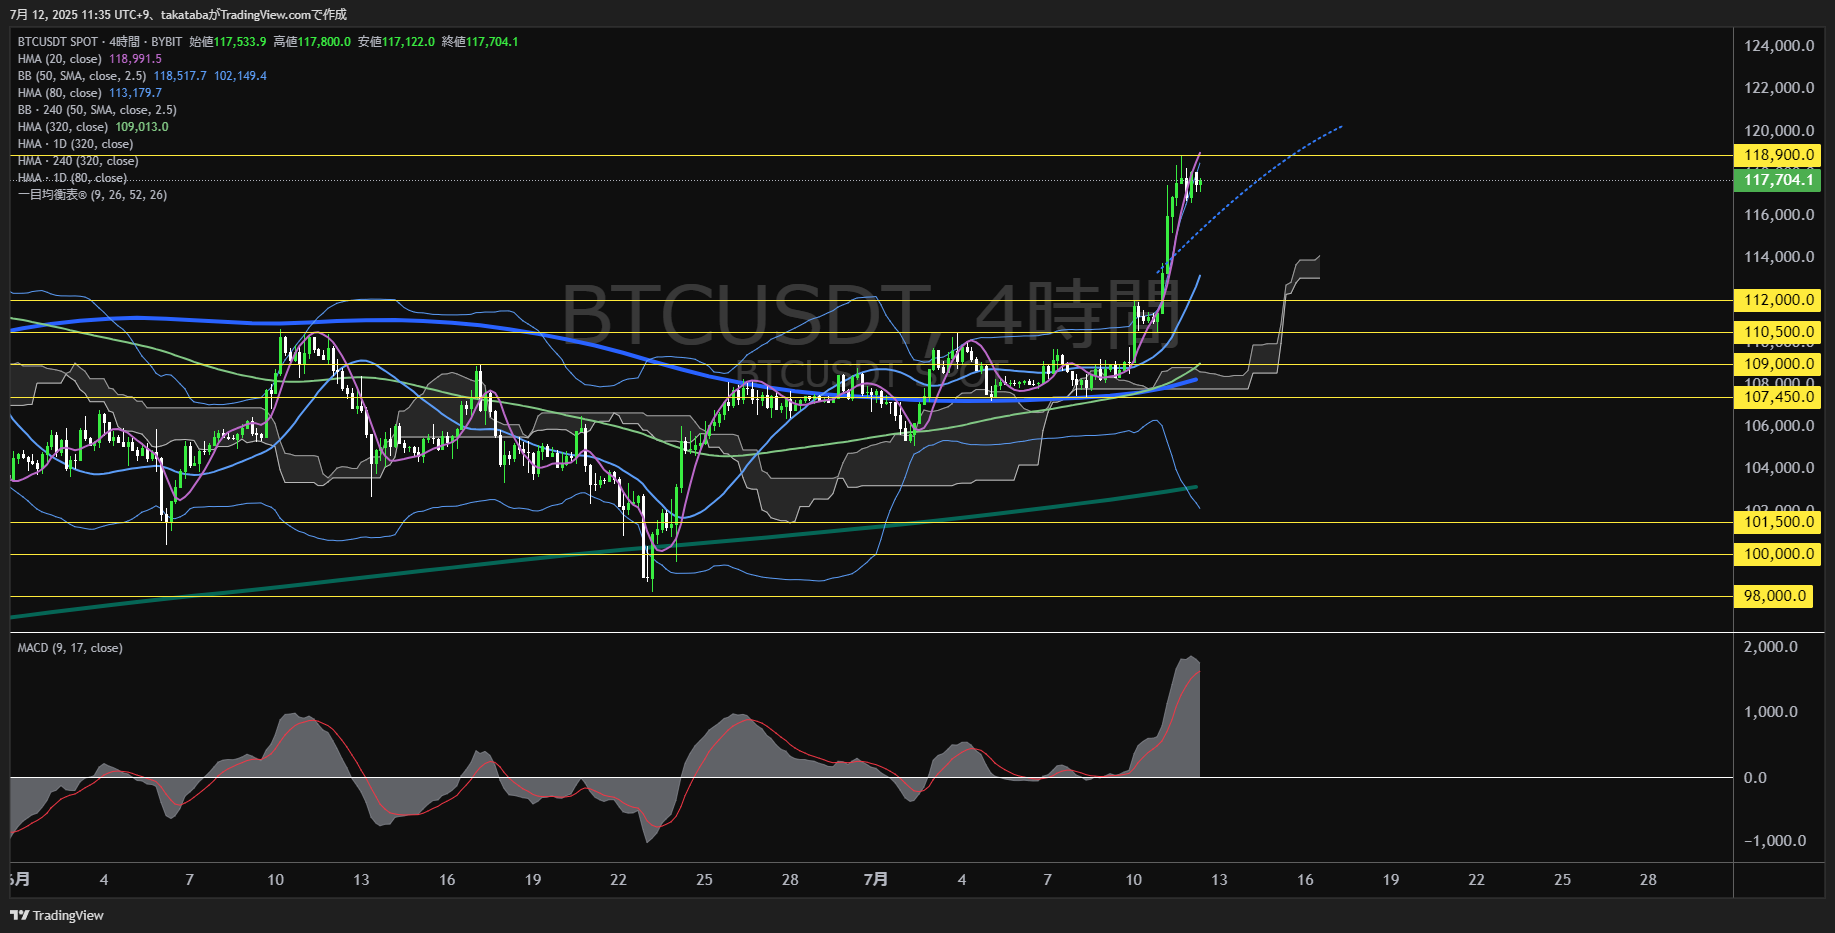This screenshot has height=933, width=1835.
Task: Click the HMA (20, close) indicator legend
Action: pos(59,59)
